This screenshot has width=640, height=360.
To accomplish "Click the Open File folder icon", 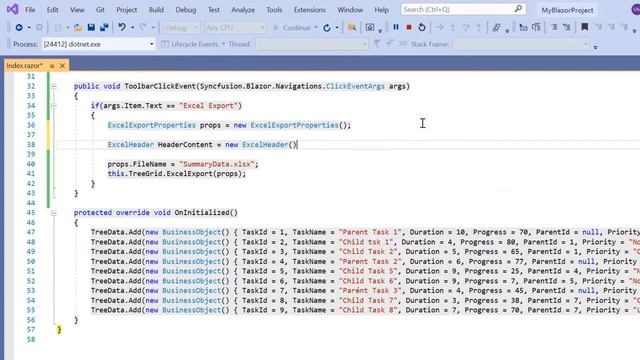I will [x=78, y=27].
